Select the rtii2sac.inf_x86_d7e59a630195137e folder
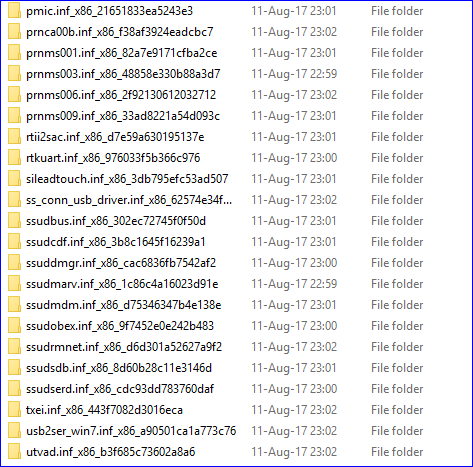Screen dimensions: 473x467 (115, 137)
